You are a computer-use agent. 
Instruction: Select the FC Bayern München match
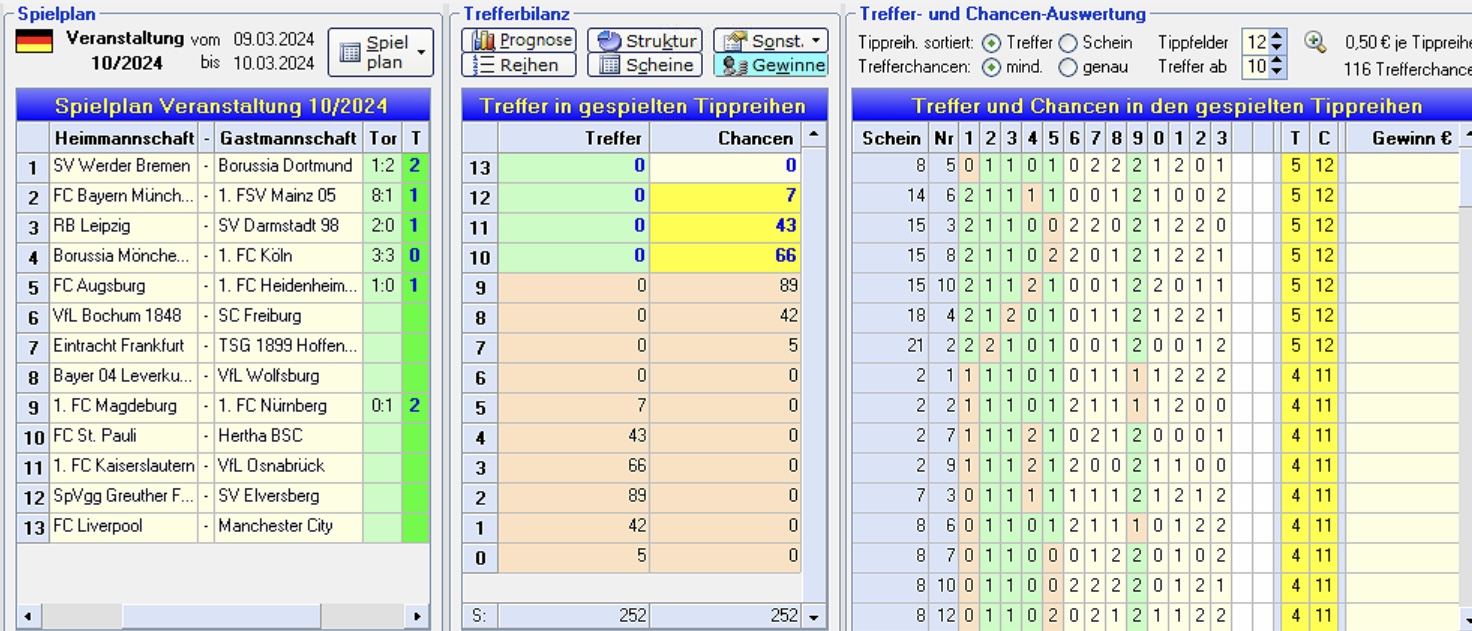(x=223, y=196)
